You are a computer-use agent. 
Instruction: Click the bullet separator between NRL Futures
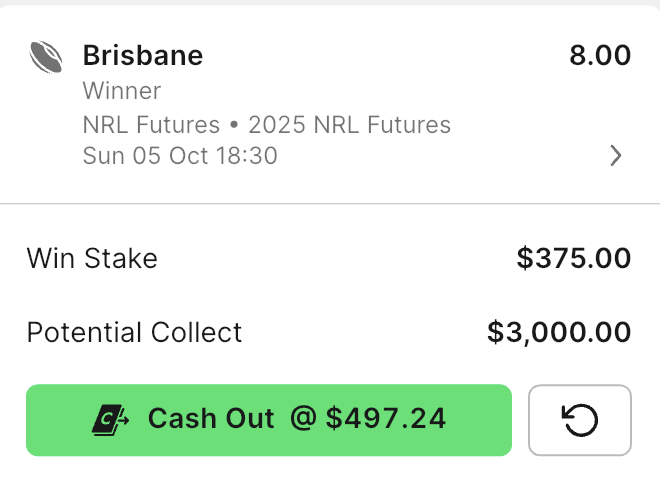pyautogui.click(x=234, y=125)
